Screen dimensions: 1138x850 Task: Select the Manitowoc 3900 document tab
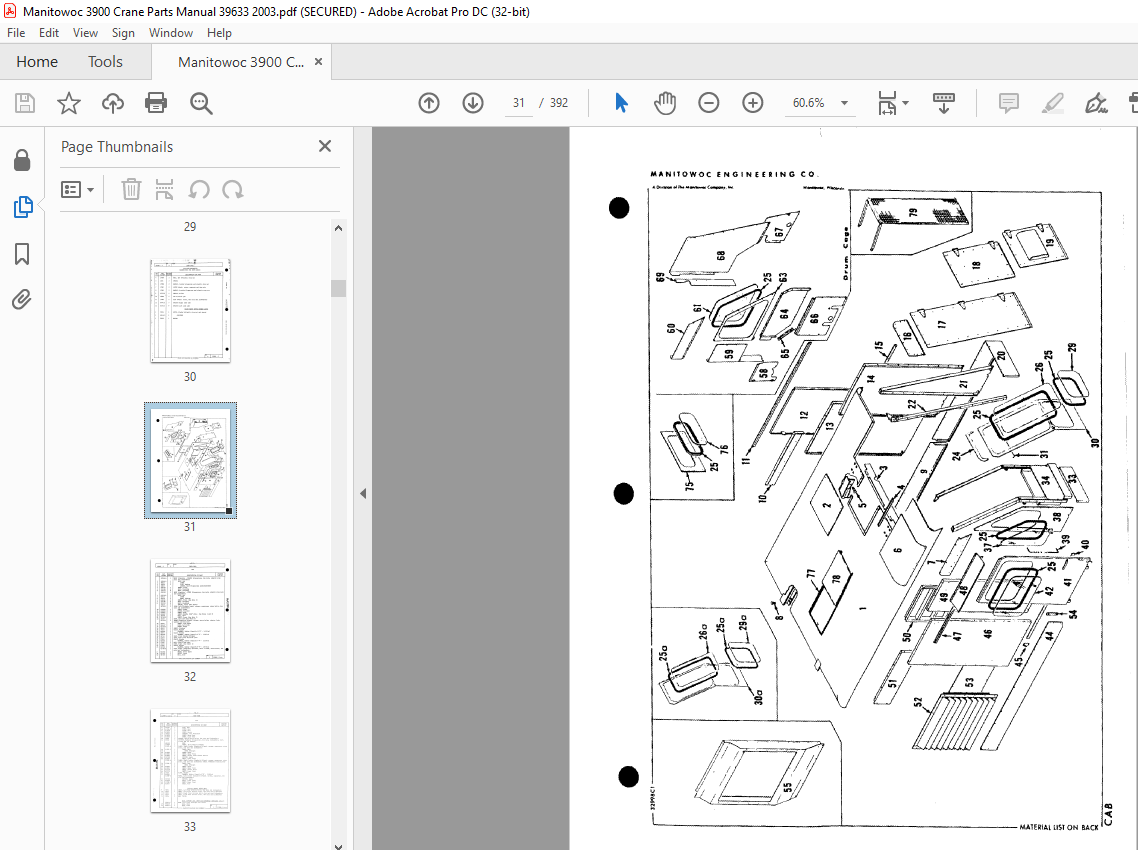[x=241, y=62]
